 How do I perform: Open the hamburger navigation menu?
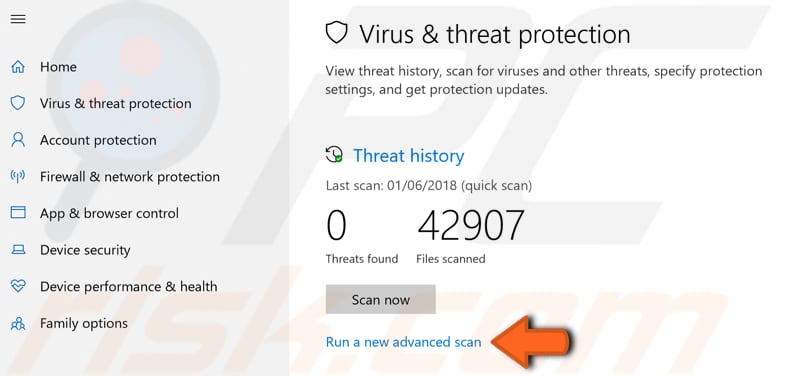pos(18,19)
